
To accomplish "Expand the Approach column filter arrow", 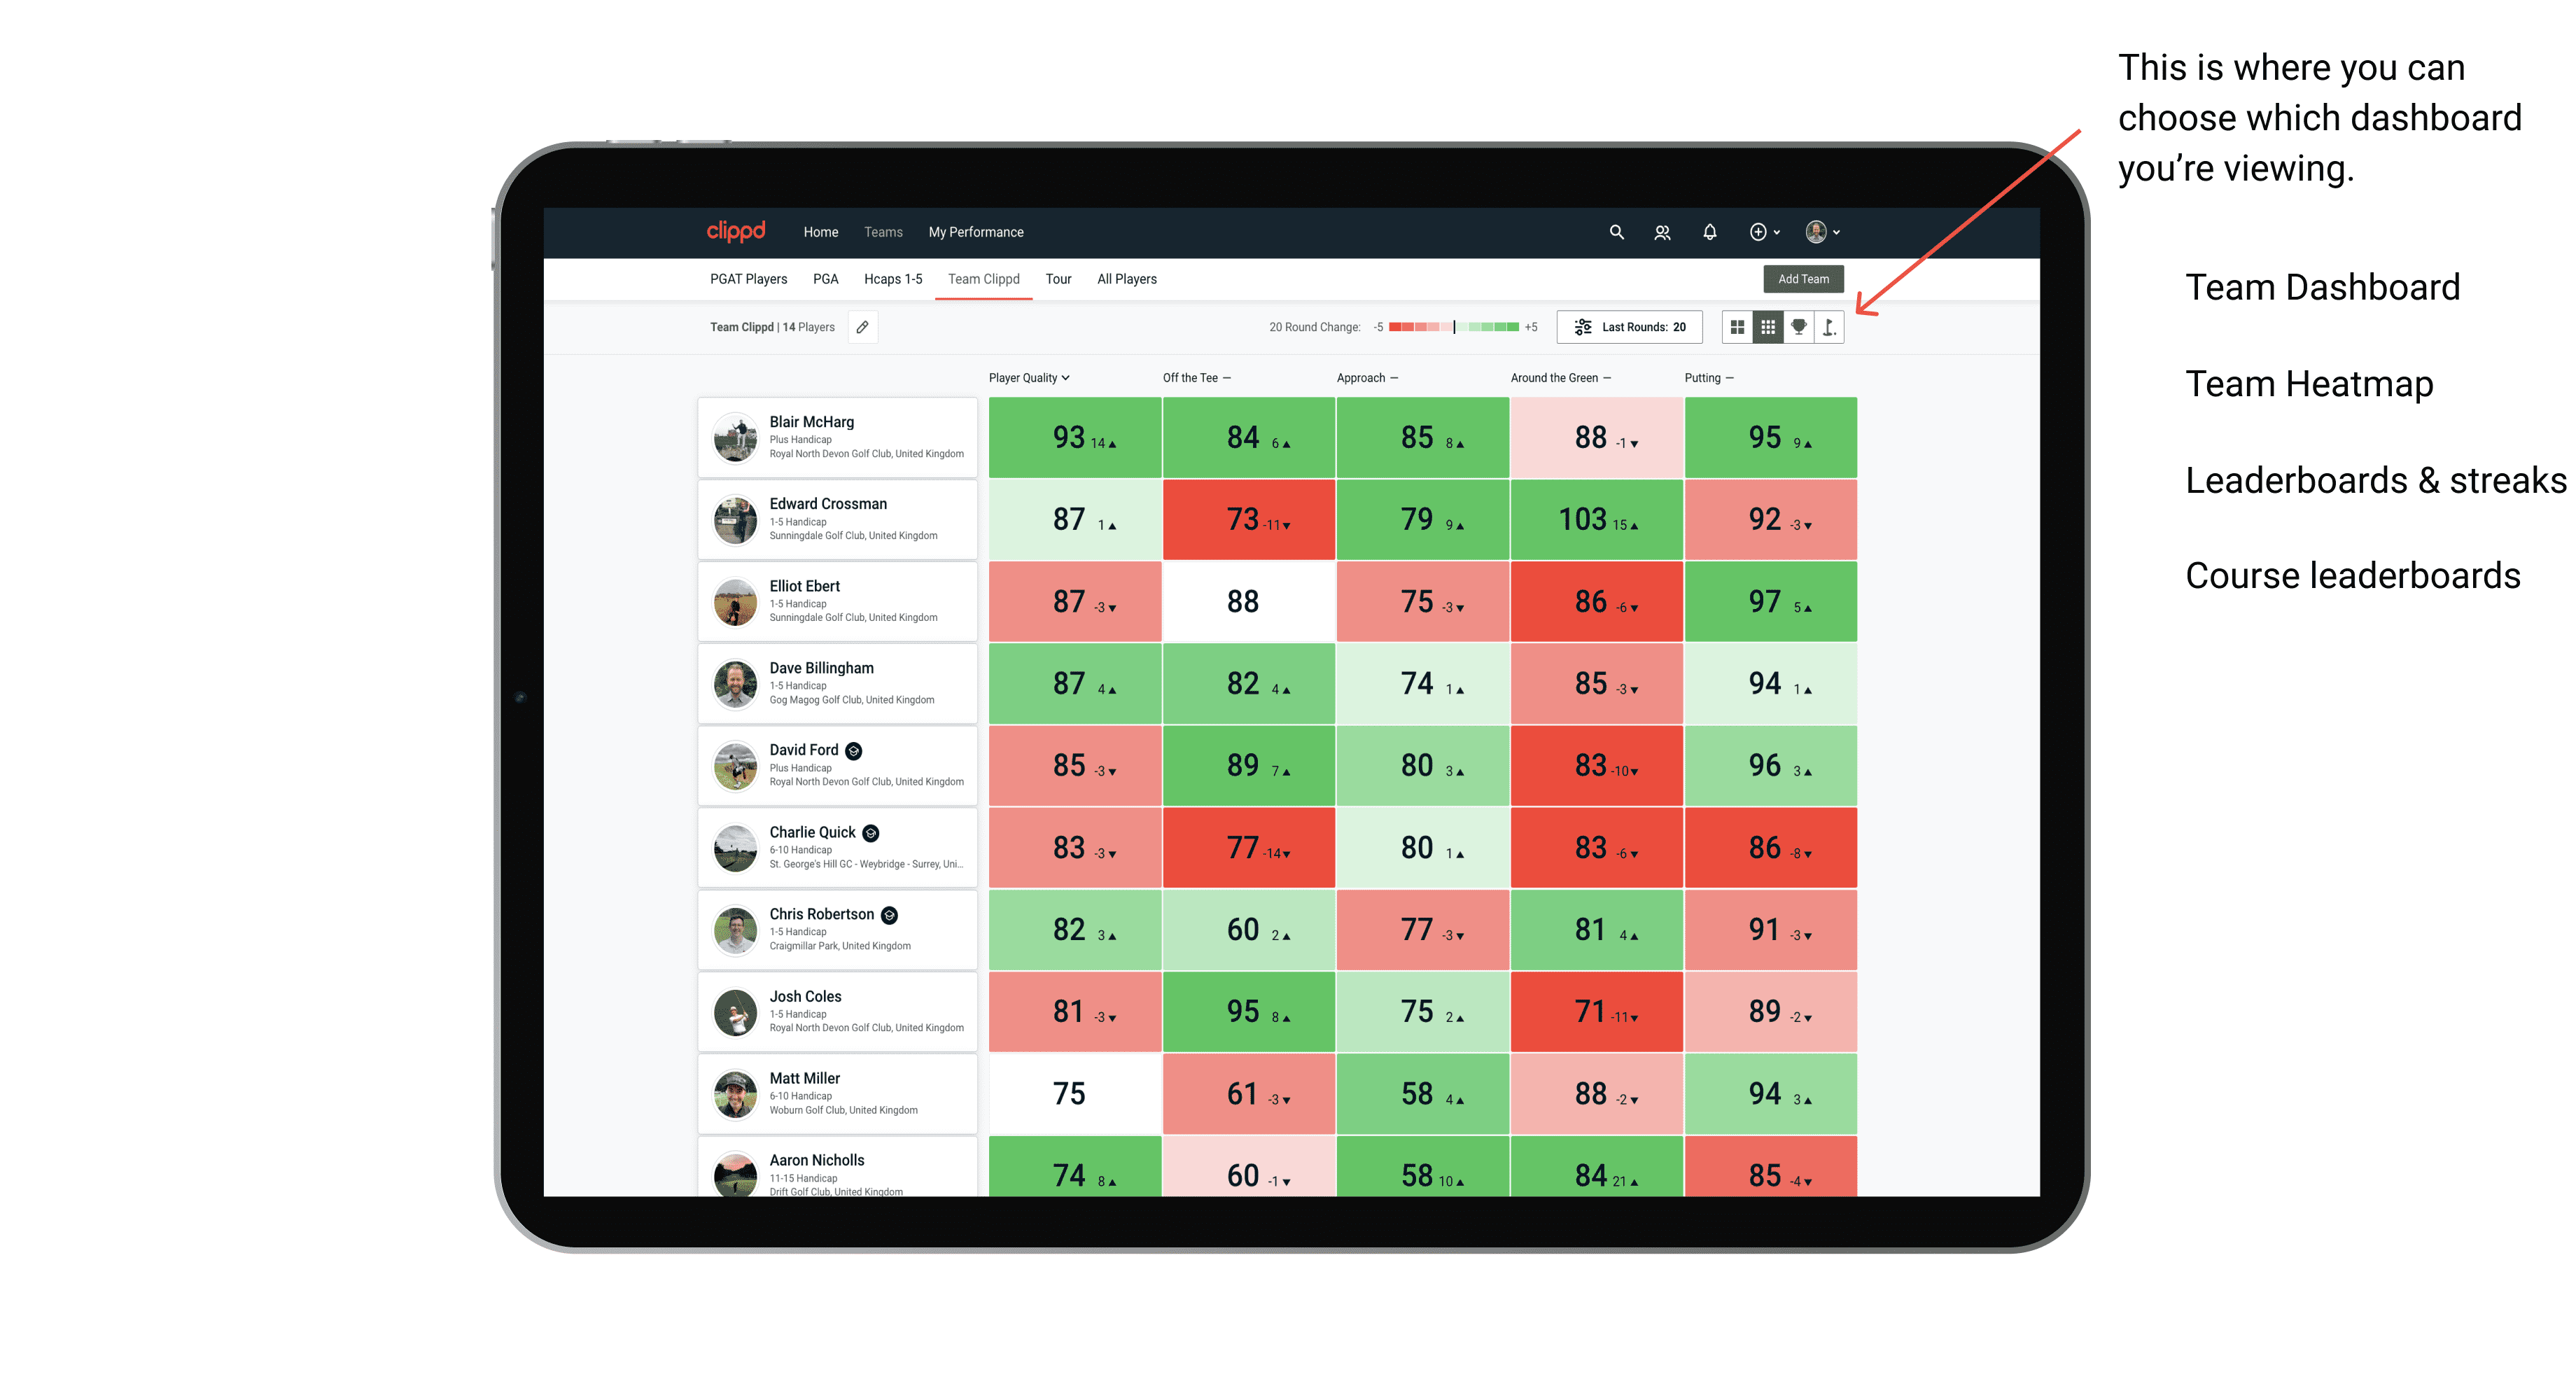I will point(1397,379).
